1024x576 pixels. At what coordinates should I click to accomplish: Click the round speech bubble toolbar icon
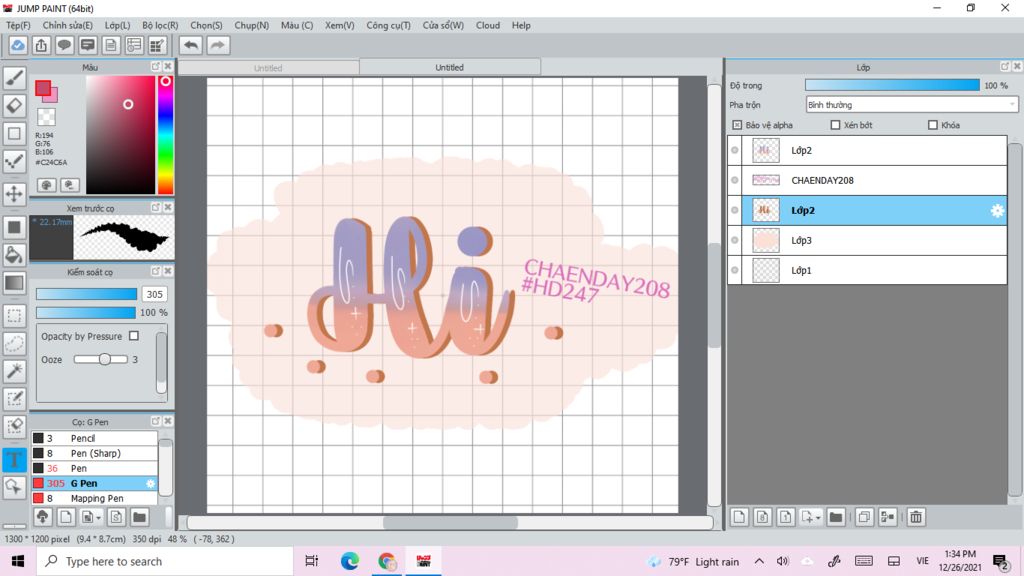pos(64,45)
